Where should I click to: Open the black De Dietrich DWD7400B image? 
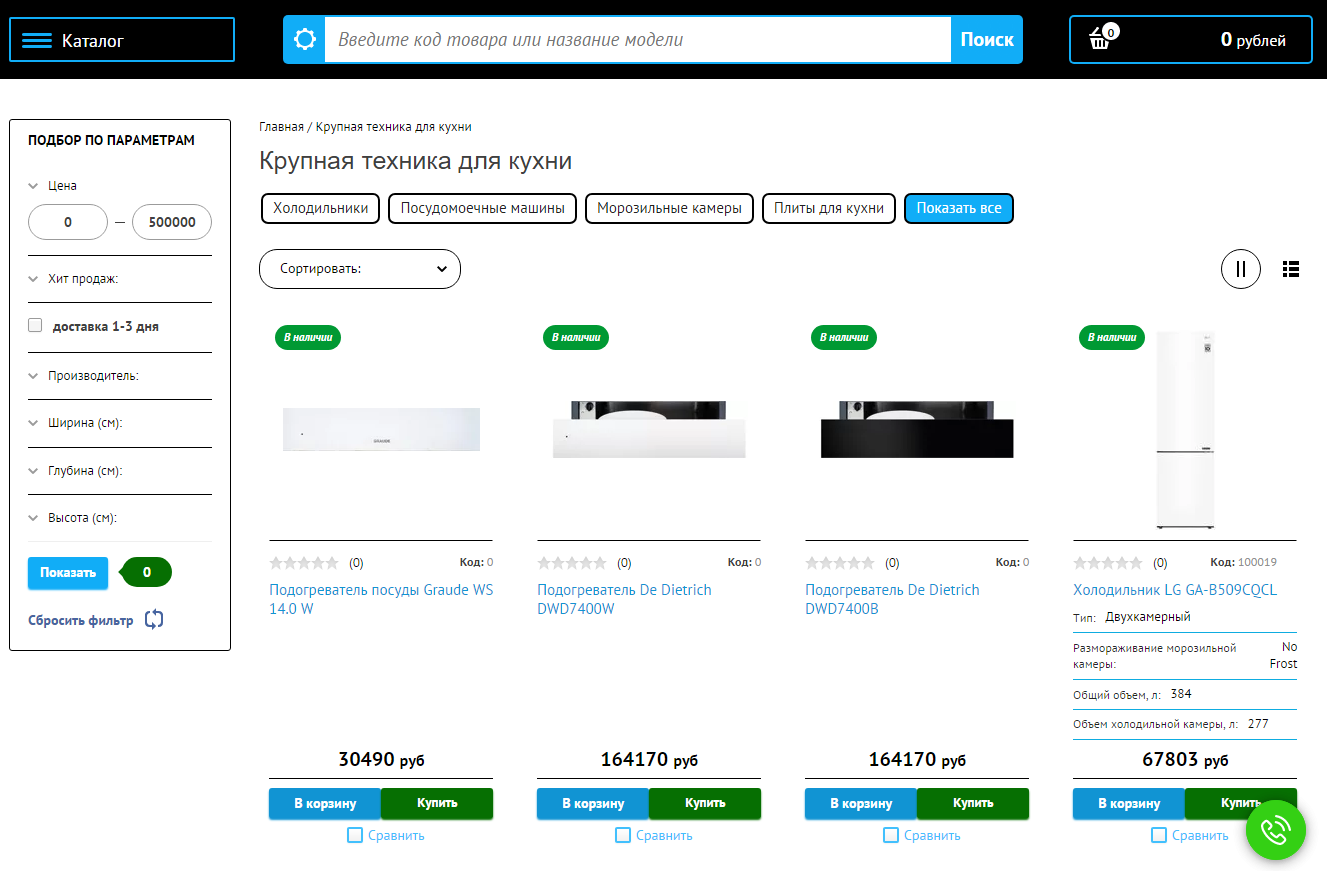pyautogui.click(x=917, y=429)
